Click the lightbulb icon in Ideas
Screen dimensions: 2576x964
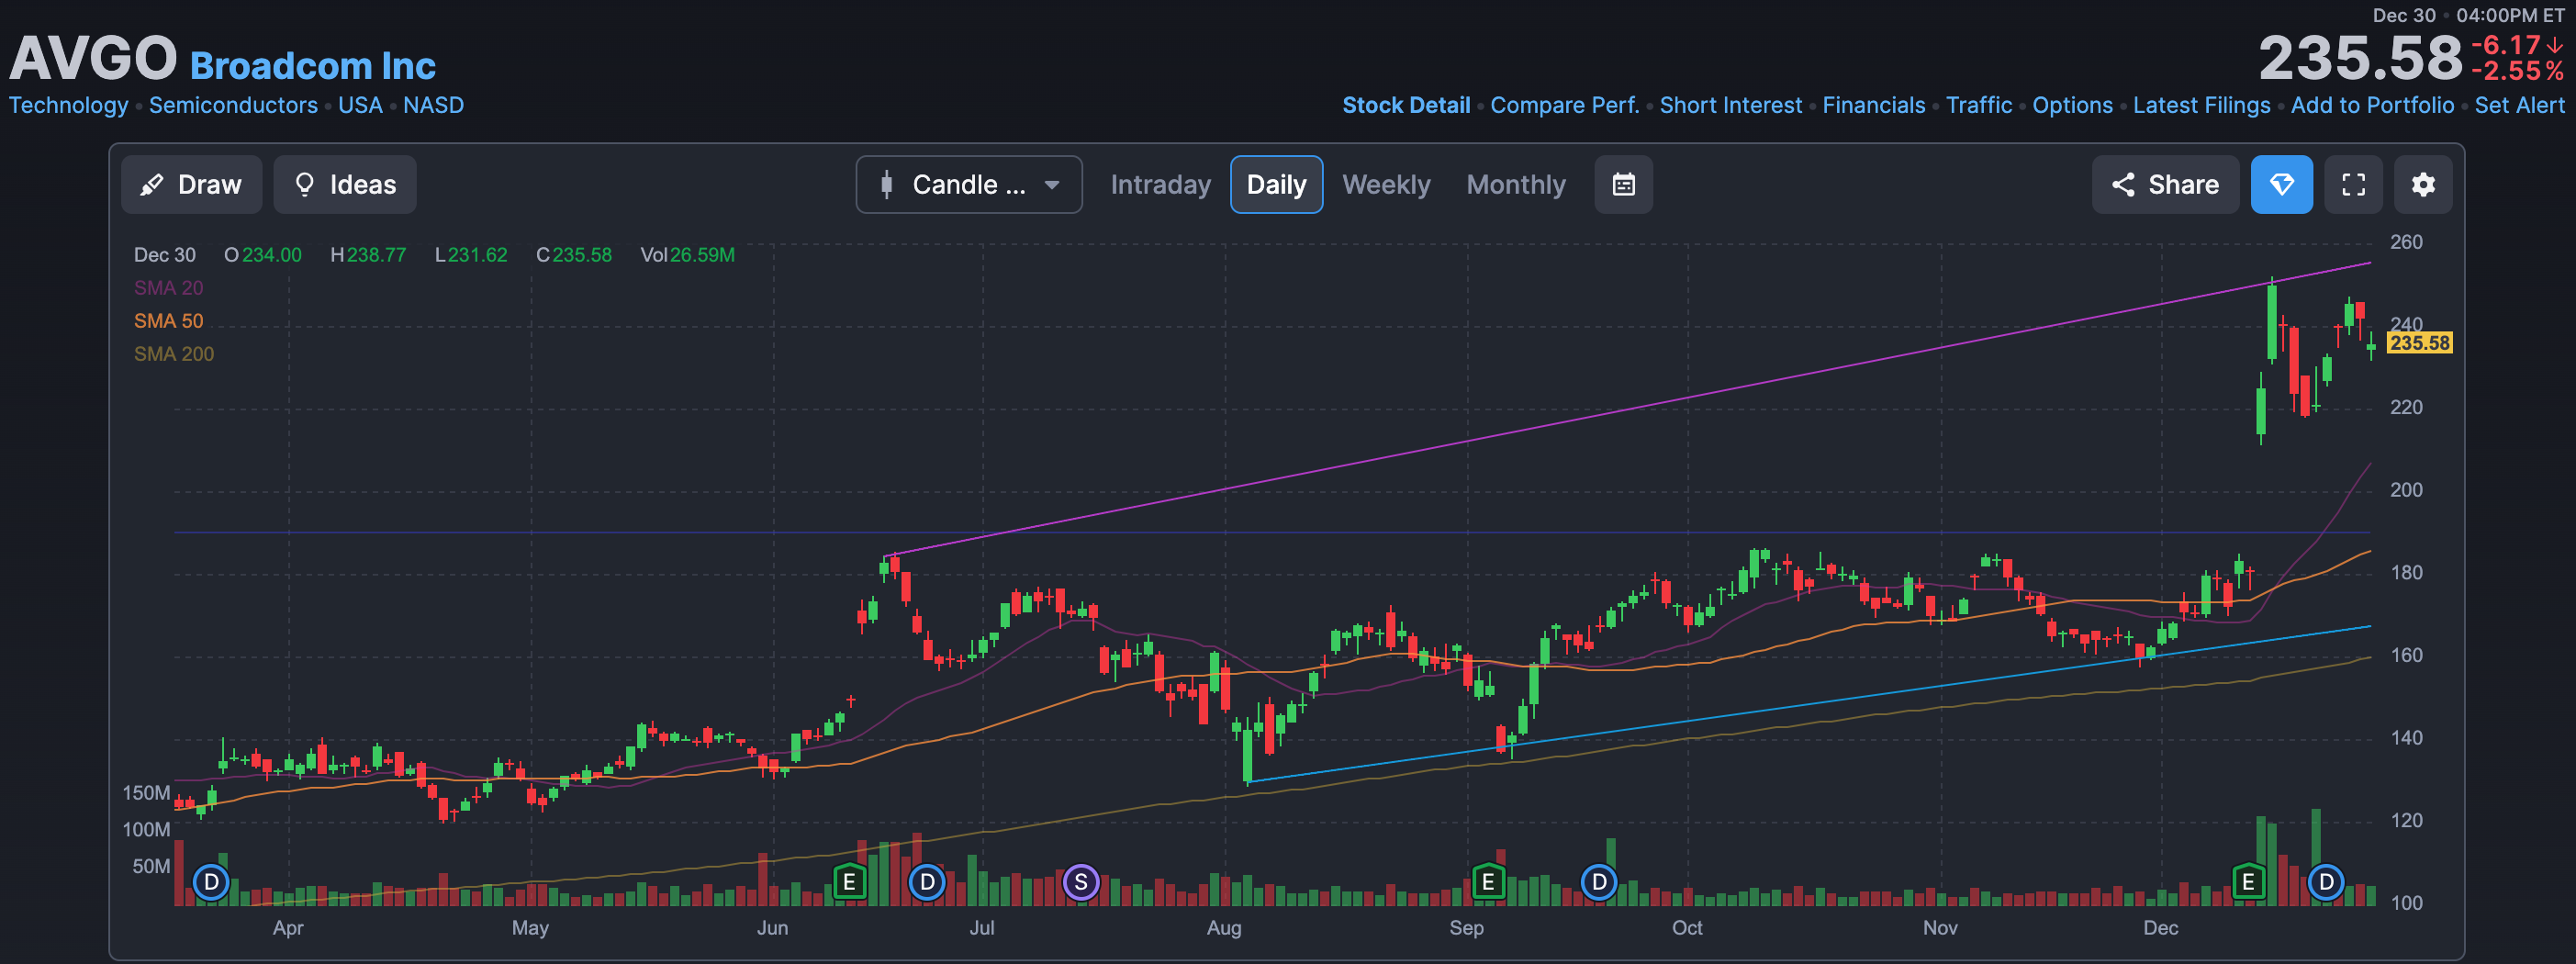pos(305,184)
